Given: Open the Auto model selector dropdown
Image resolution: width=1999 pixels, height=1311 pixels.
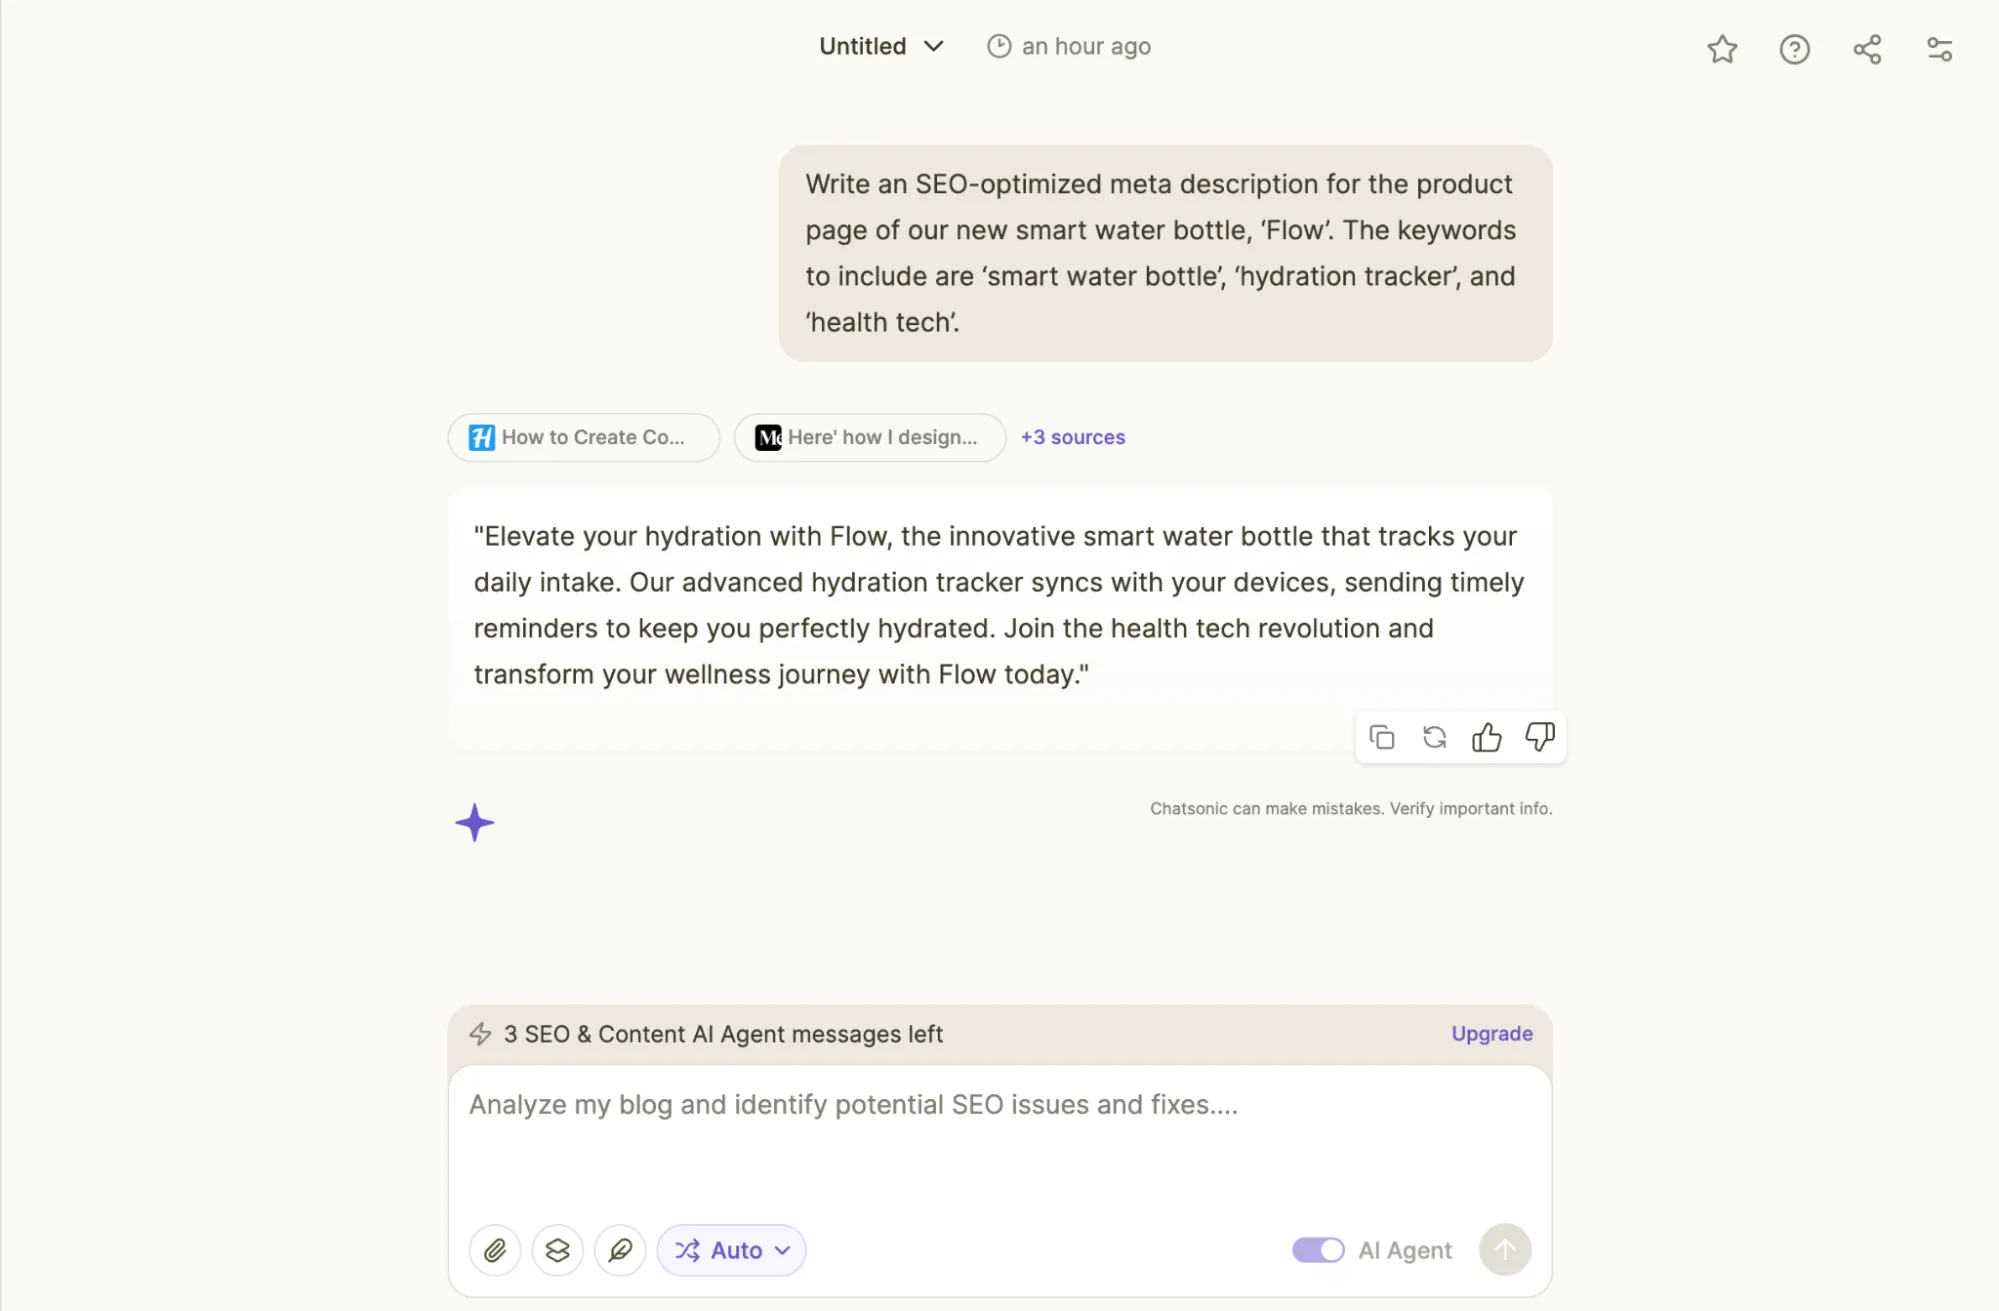Looking at the screenshot, I should pos(732,1250).
